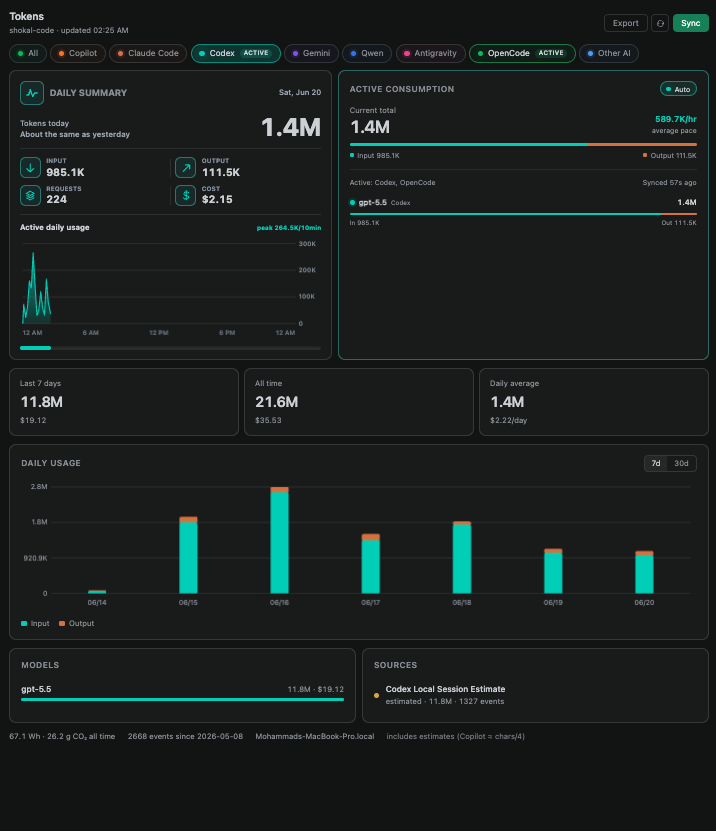Click the 1.4M Current total value
The image size is (716, 831).
click(370, 127)
